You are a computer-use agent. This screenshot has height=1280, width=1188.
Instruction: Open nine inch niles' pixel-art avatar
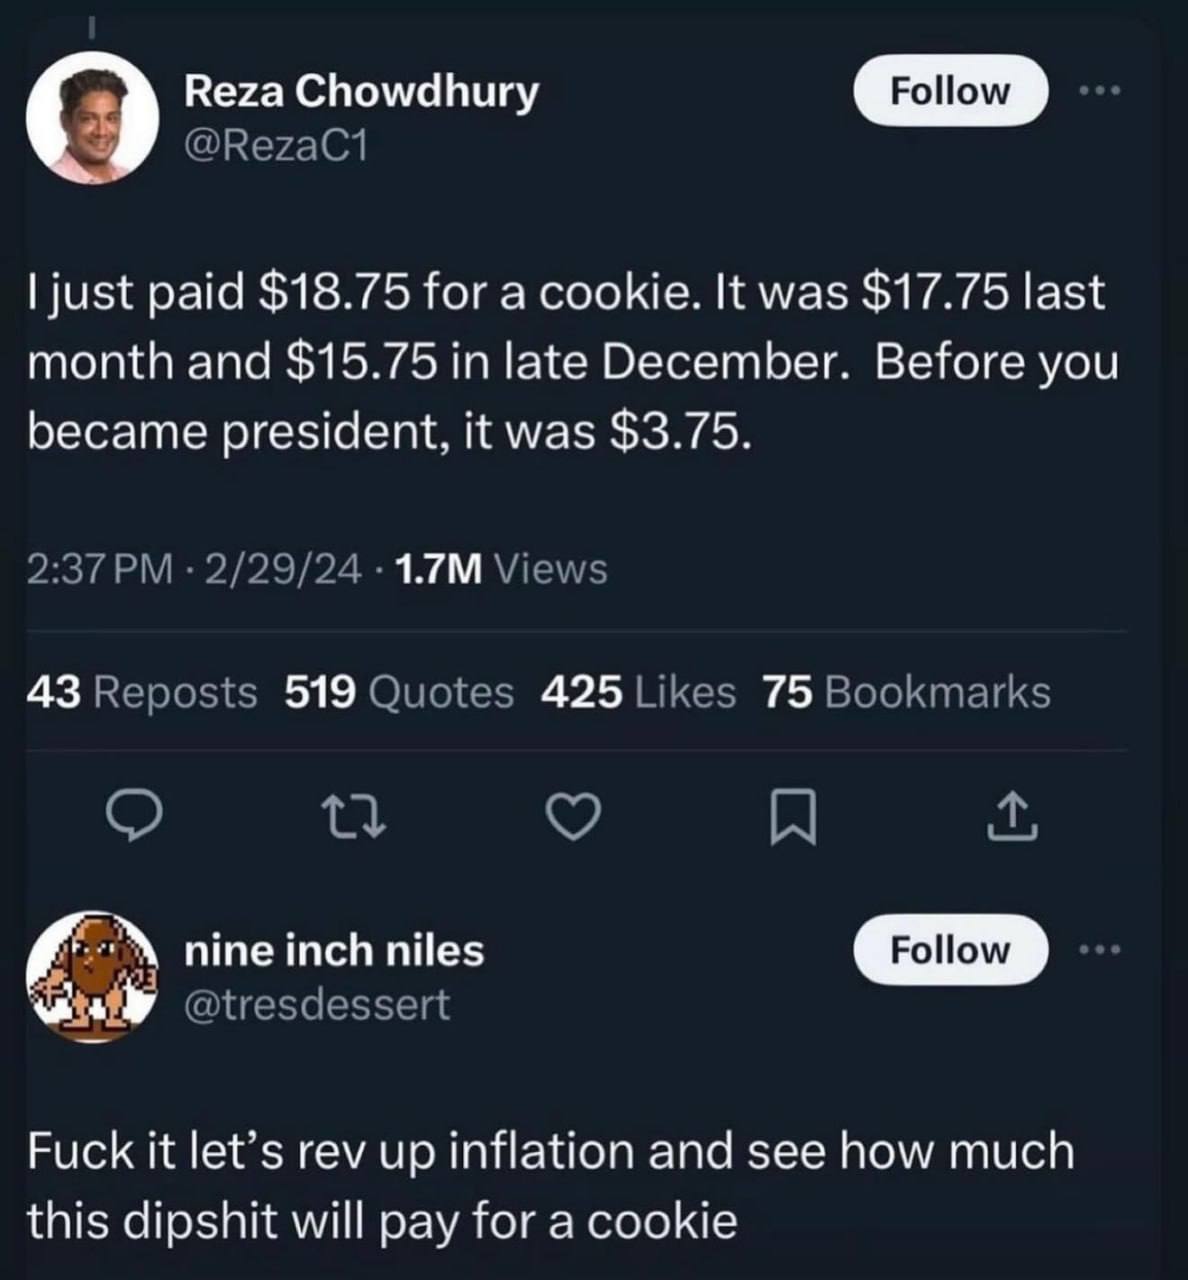coord(92,975)
